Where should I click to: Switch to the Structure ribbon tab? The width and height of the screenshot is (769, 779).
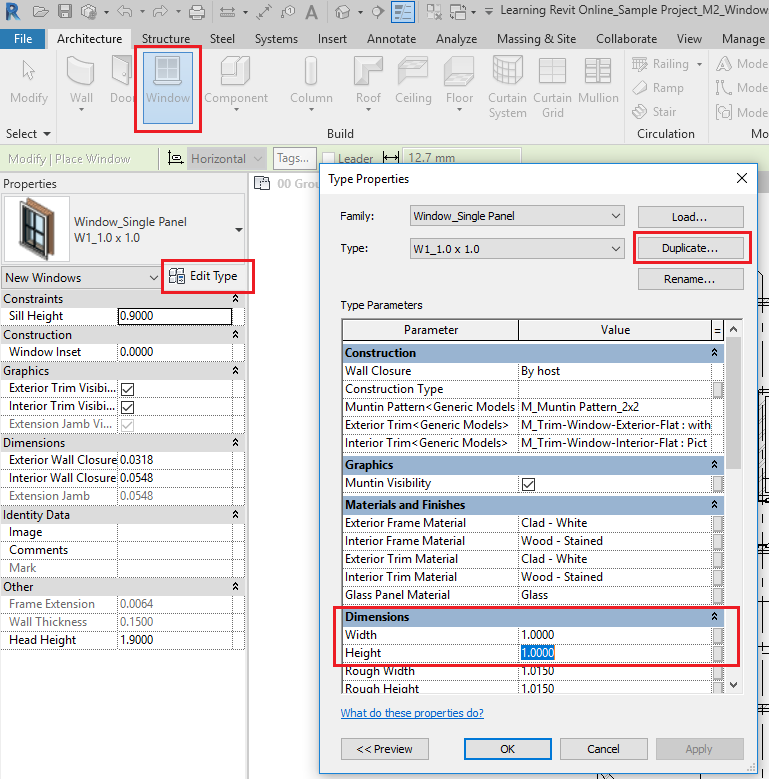[x=166, y=39]
